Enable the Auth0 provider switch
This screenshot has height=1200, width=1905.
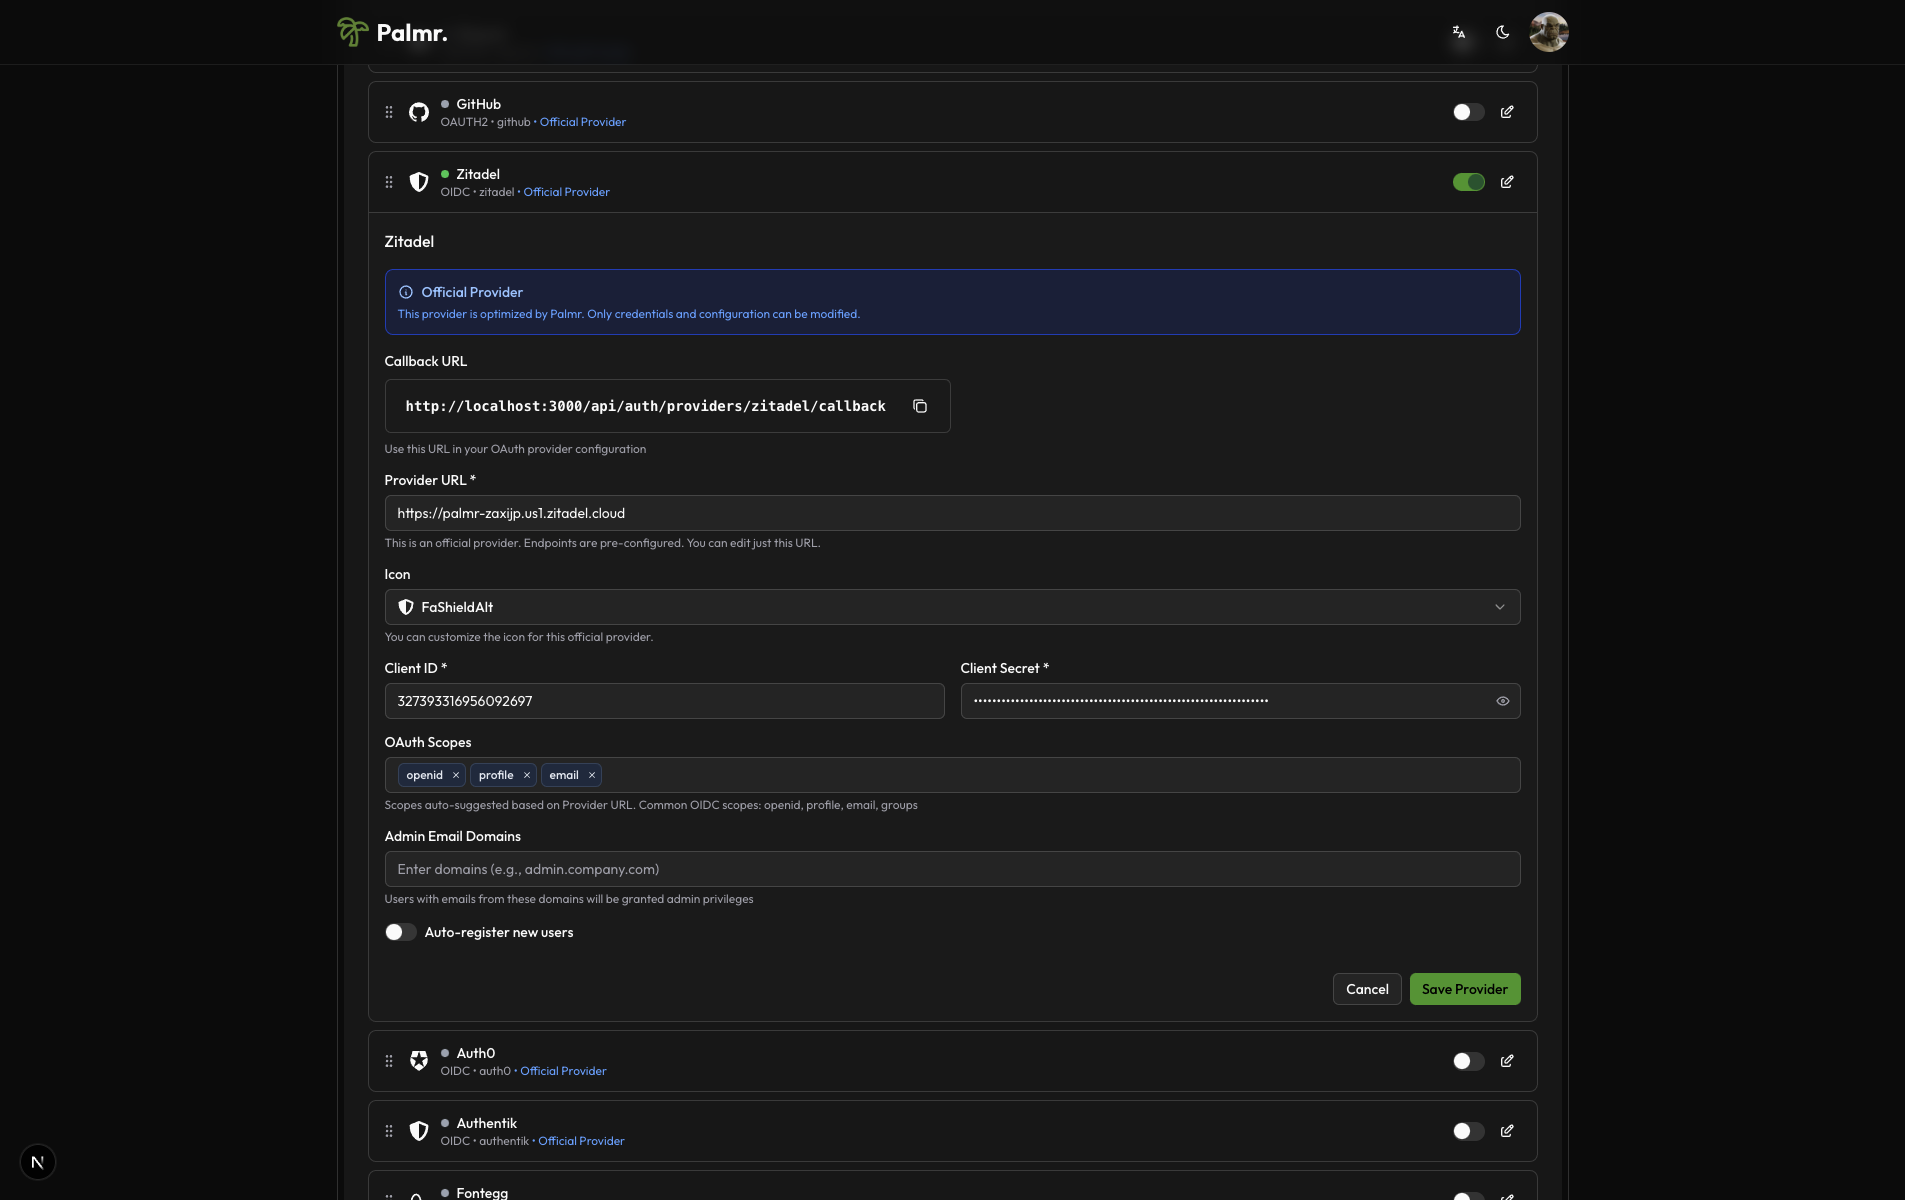point(1468,1061)
